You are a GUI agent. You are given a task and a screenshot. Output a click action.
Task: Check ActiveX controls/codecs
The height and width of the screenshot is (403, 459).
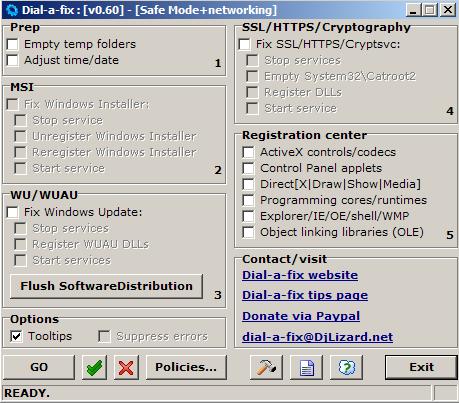coord(248,152)
